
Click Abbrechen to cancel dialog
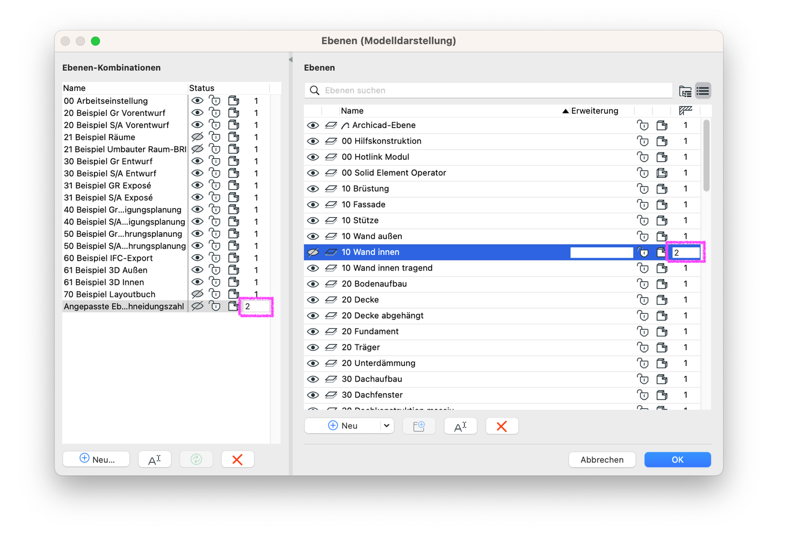click(x=602, y=460)
